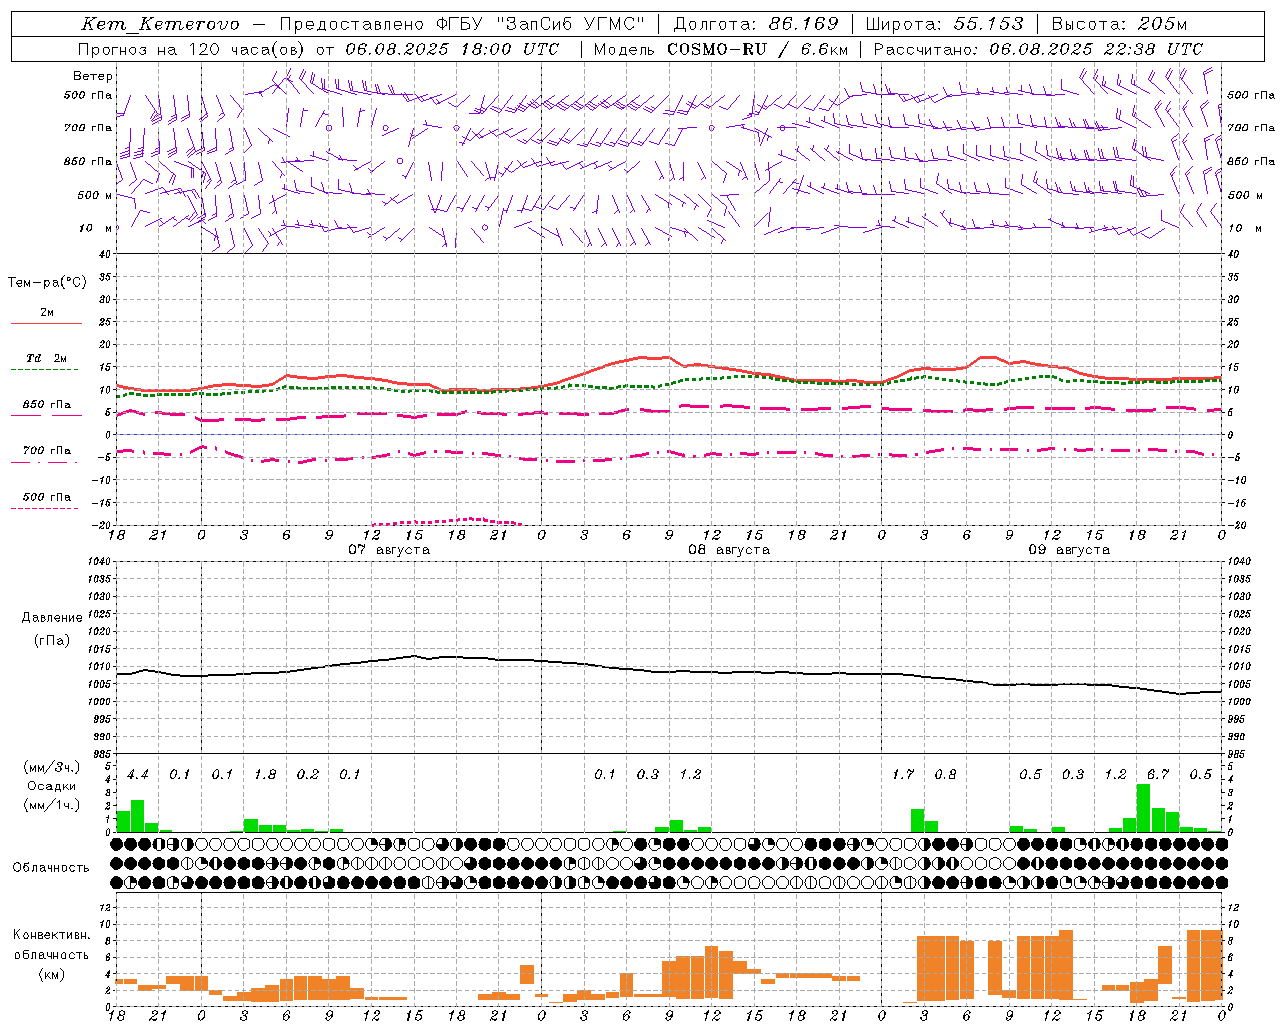1280x1024 pixels.
Task: Click the 500 гПа temperature legend label
Action: point(46,497)
